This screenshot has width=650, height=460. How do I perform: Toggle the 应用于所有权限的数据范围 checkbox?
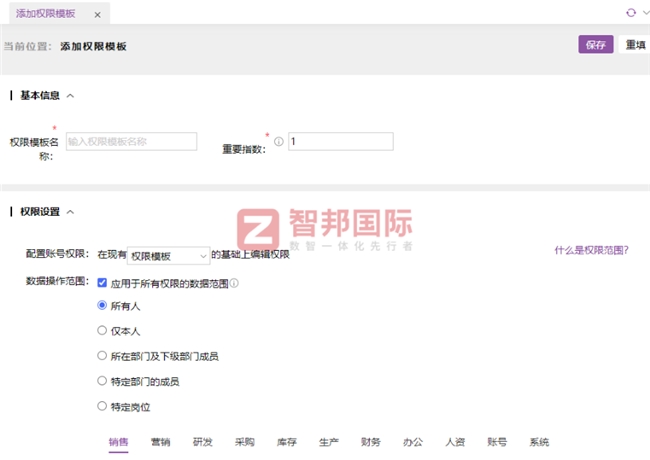tap(102, 283)
